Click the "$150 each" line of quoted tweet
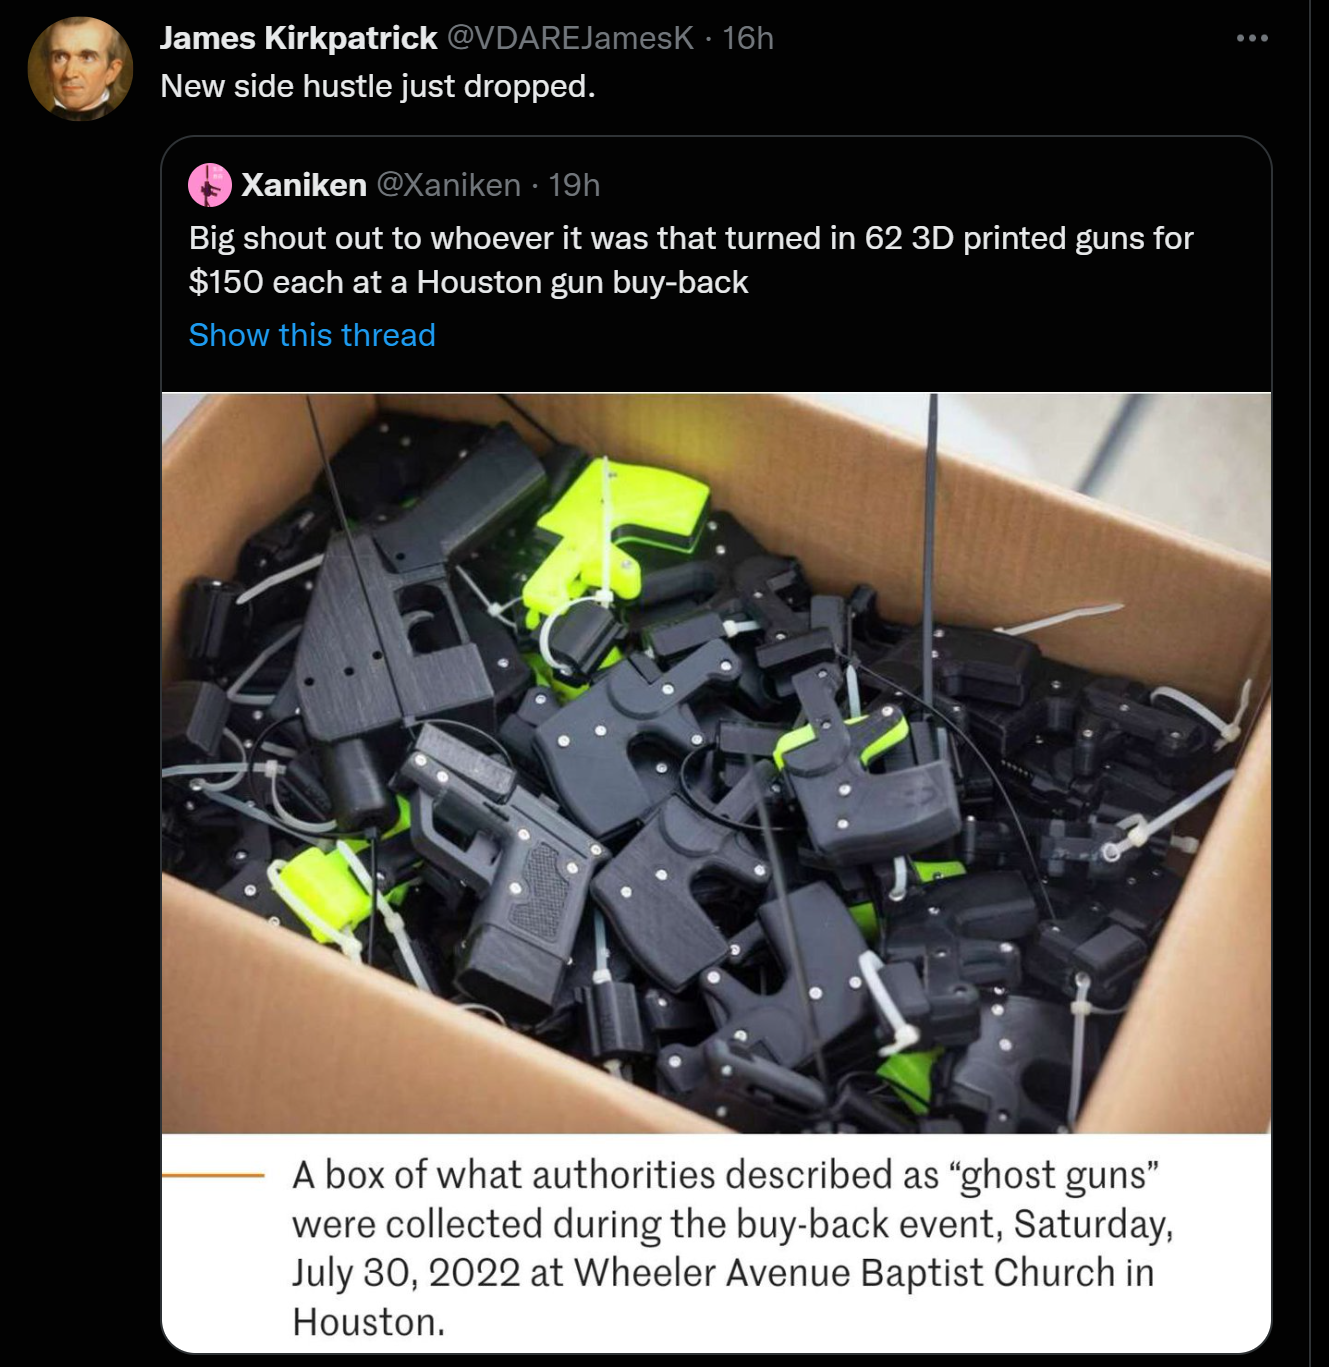This screenshot has width=1329, height=1367. (468, 282)
